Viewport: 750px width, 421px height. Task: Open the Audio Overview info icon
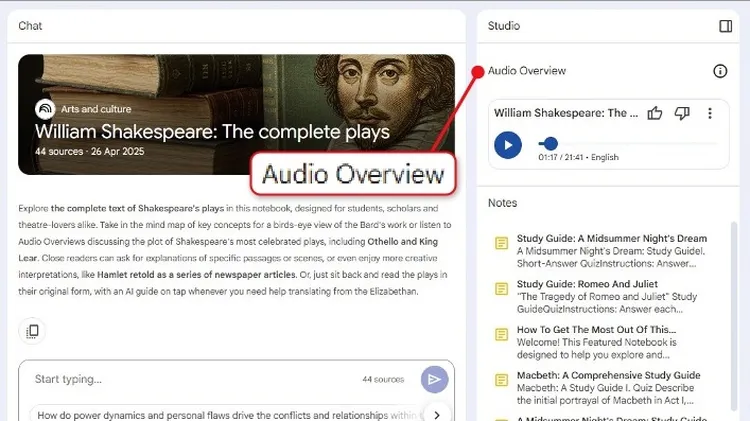(x=720, y=71)
